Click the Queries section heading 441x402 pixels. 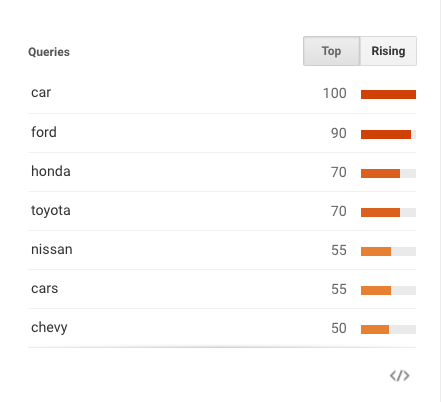(x=49, y=52)
